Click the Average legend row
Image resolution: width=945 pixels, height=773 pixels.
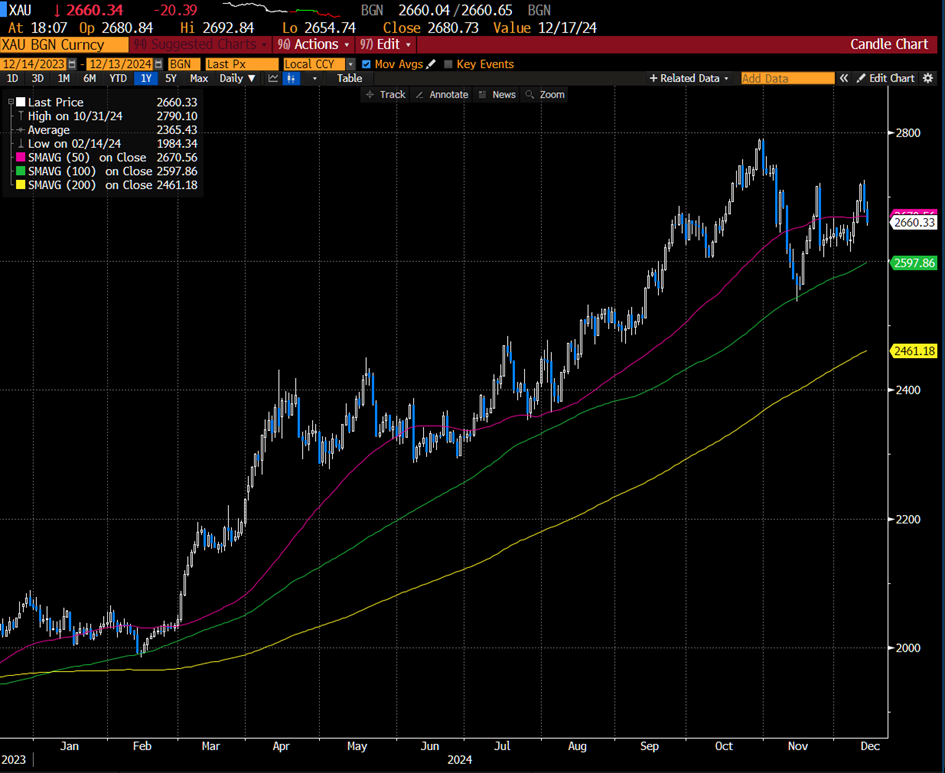107,130
